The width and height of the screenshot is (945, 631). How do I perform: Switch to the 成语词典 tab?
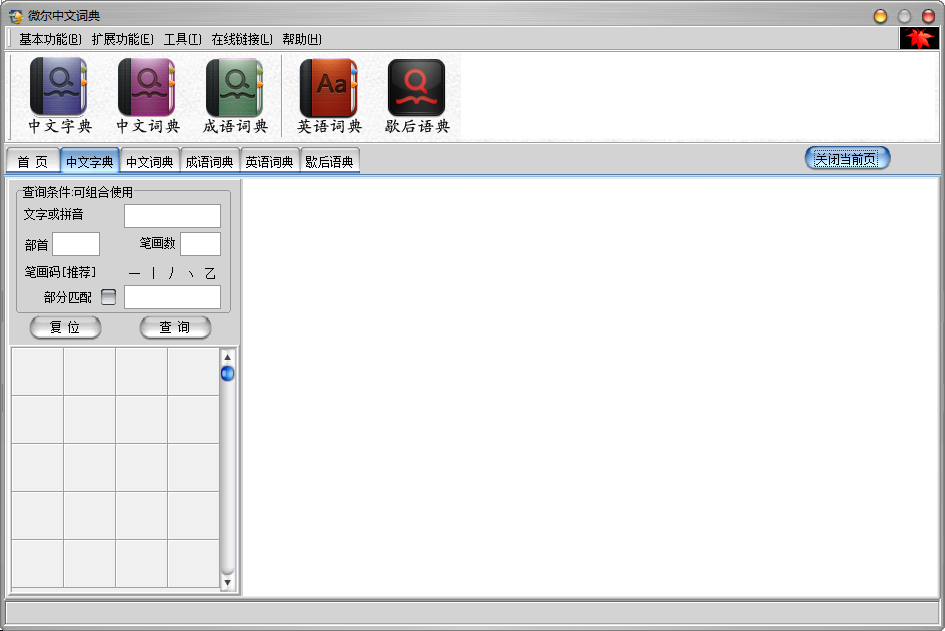[210, 162]
